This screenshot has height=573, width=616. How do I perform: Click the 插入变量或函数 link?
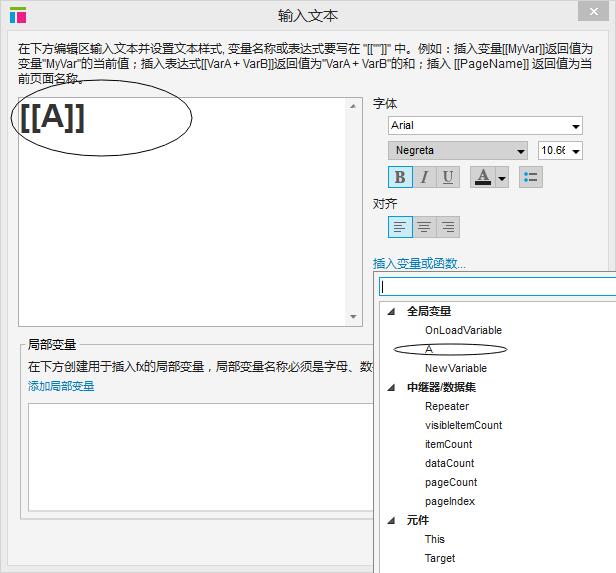tap(419, 264)
